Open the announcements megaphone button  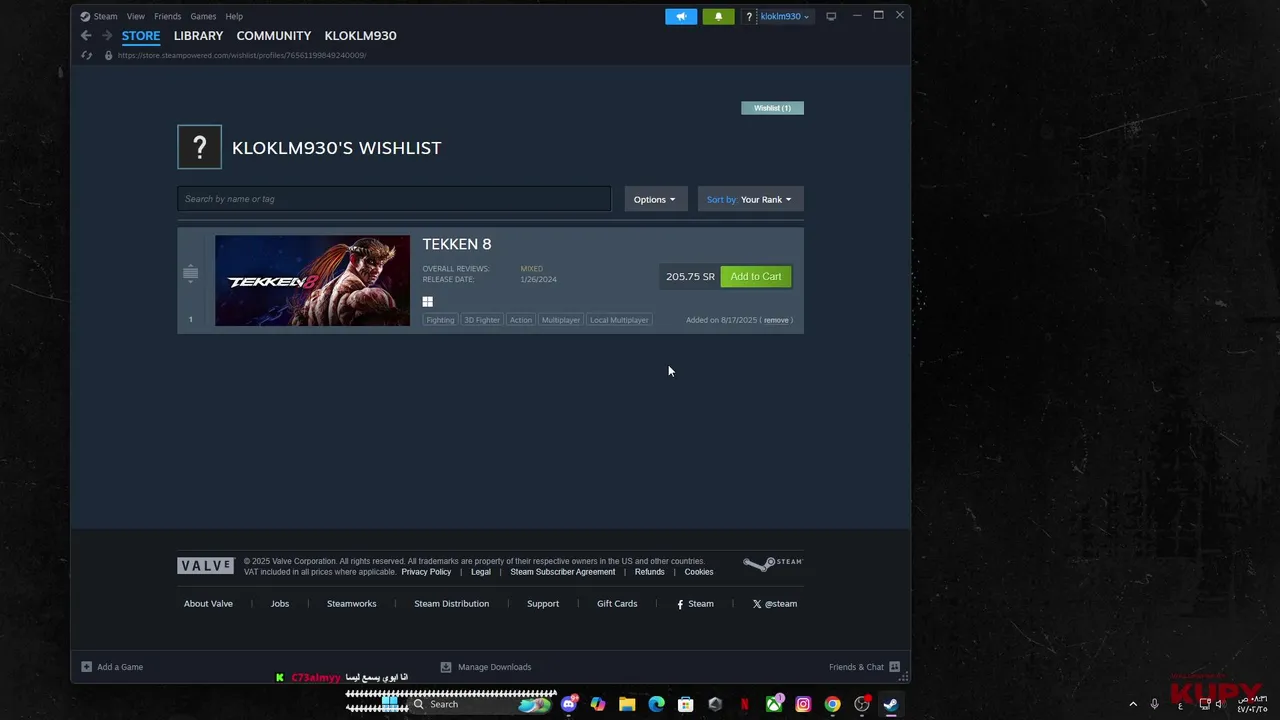(x=681, y=16)
